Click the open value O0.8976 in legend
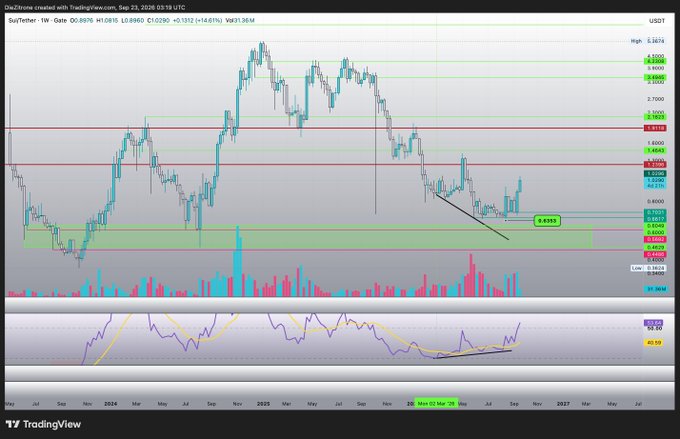Viewport: 680px width, 439px height. 82,20
